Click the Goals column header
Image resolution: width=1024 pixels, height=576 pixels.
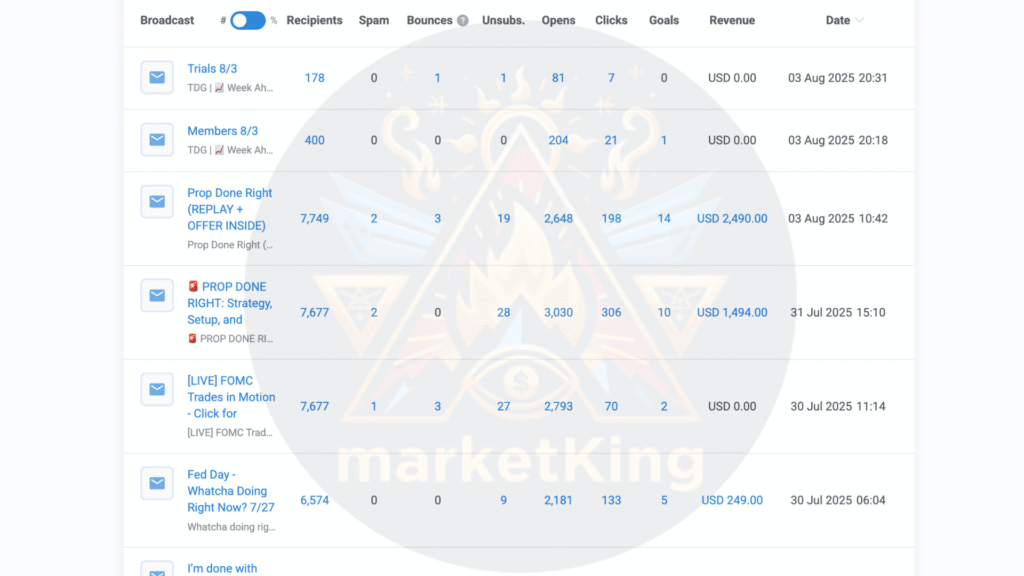(x=664, y=20)
